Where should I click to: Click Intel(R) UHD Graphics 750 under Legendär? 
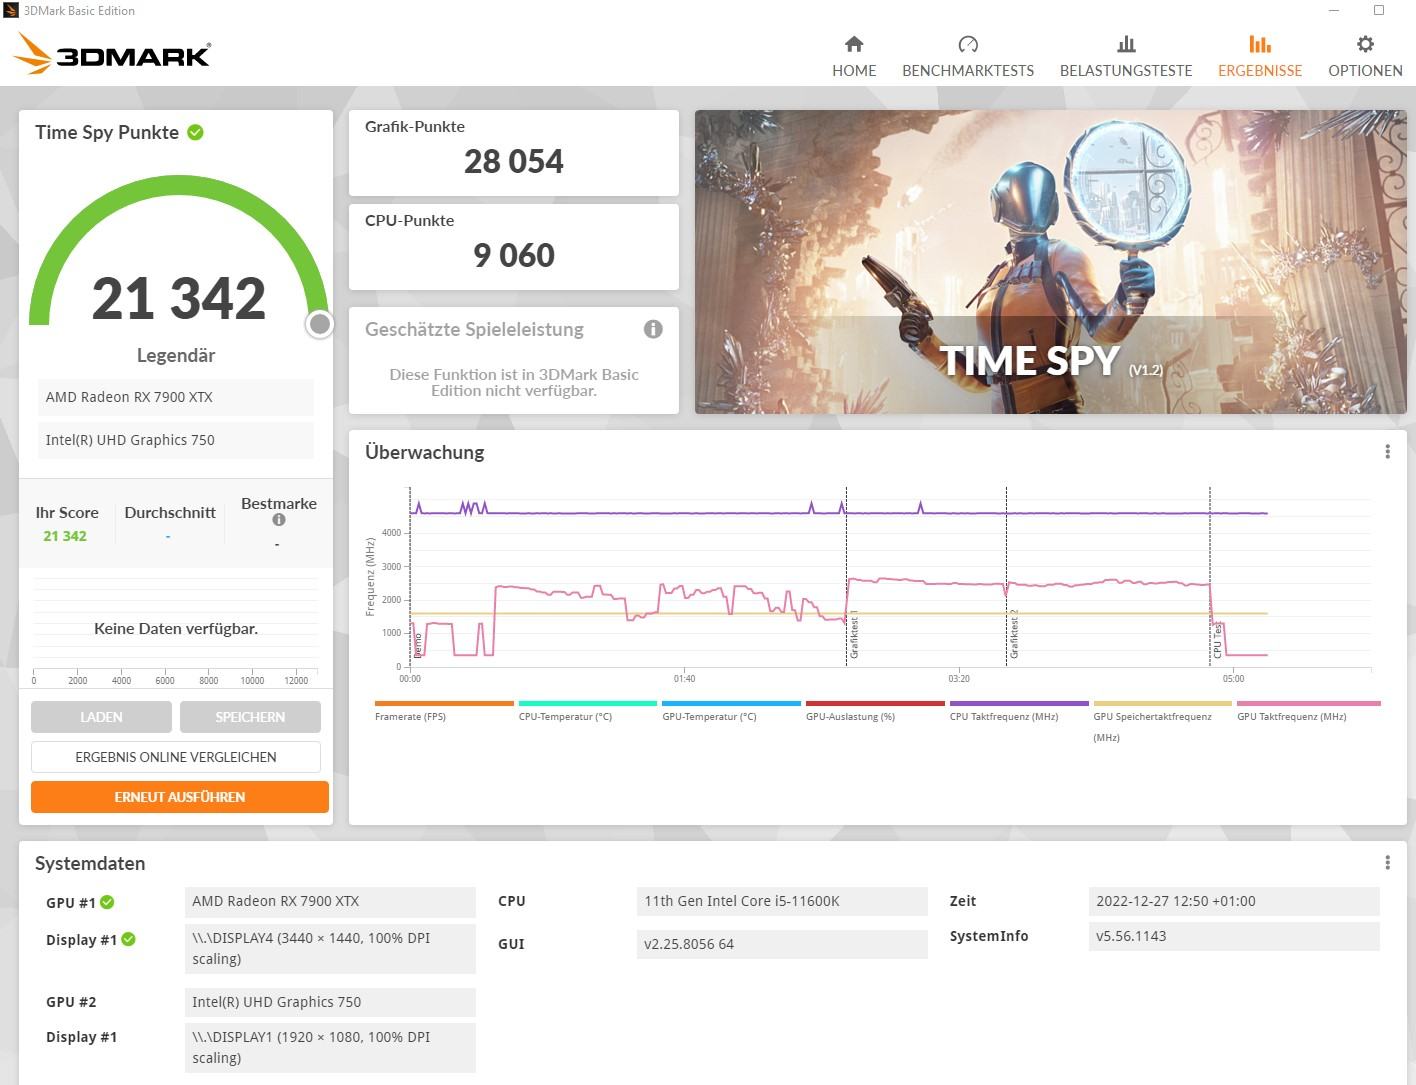[176, 440]
